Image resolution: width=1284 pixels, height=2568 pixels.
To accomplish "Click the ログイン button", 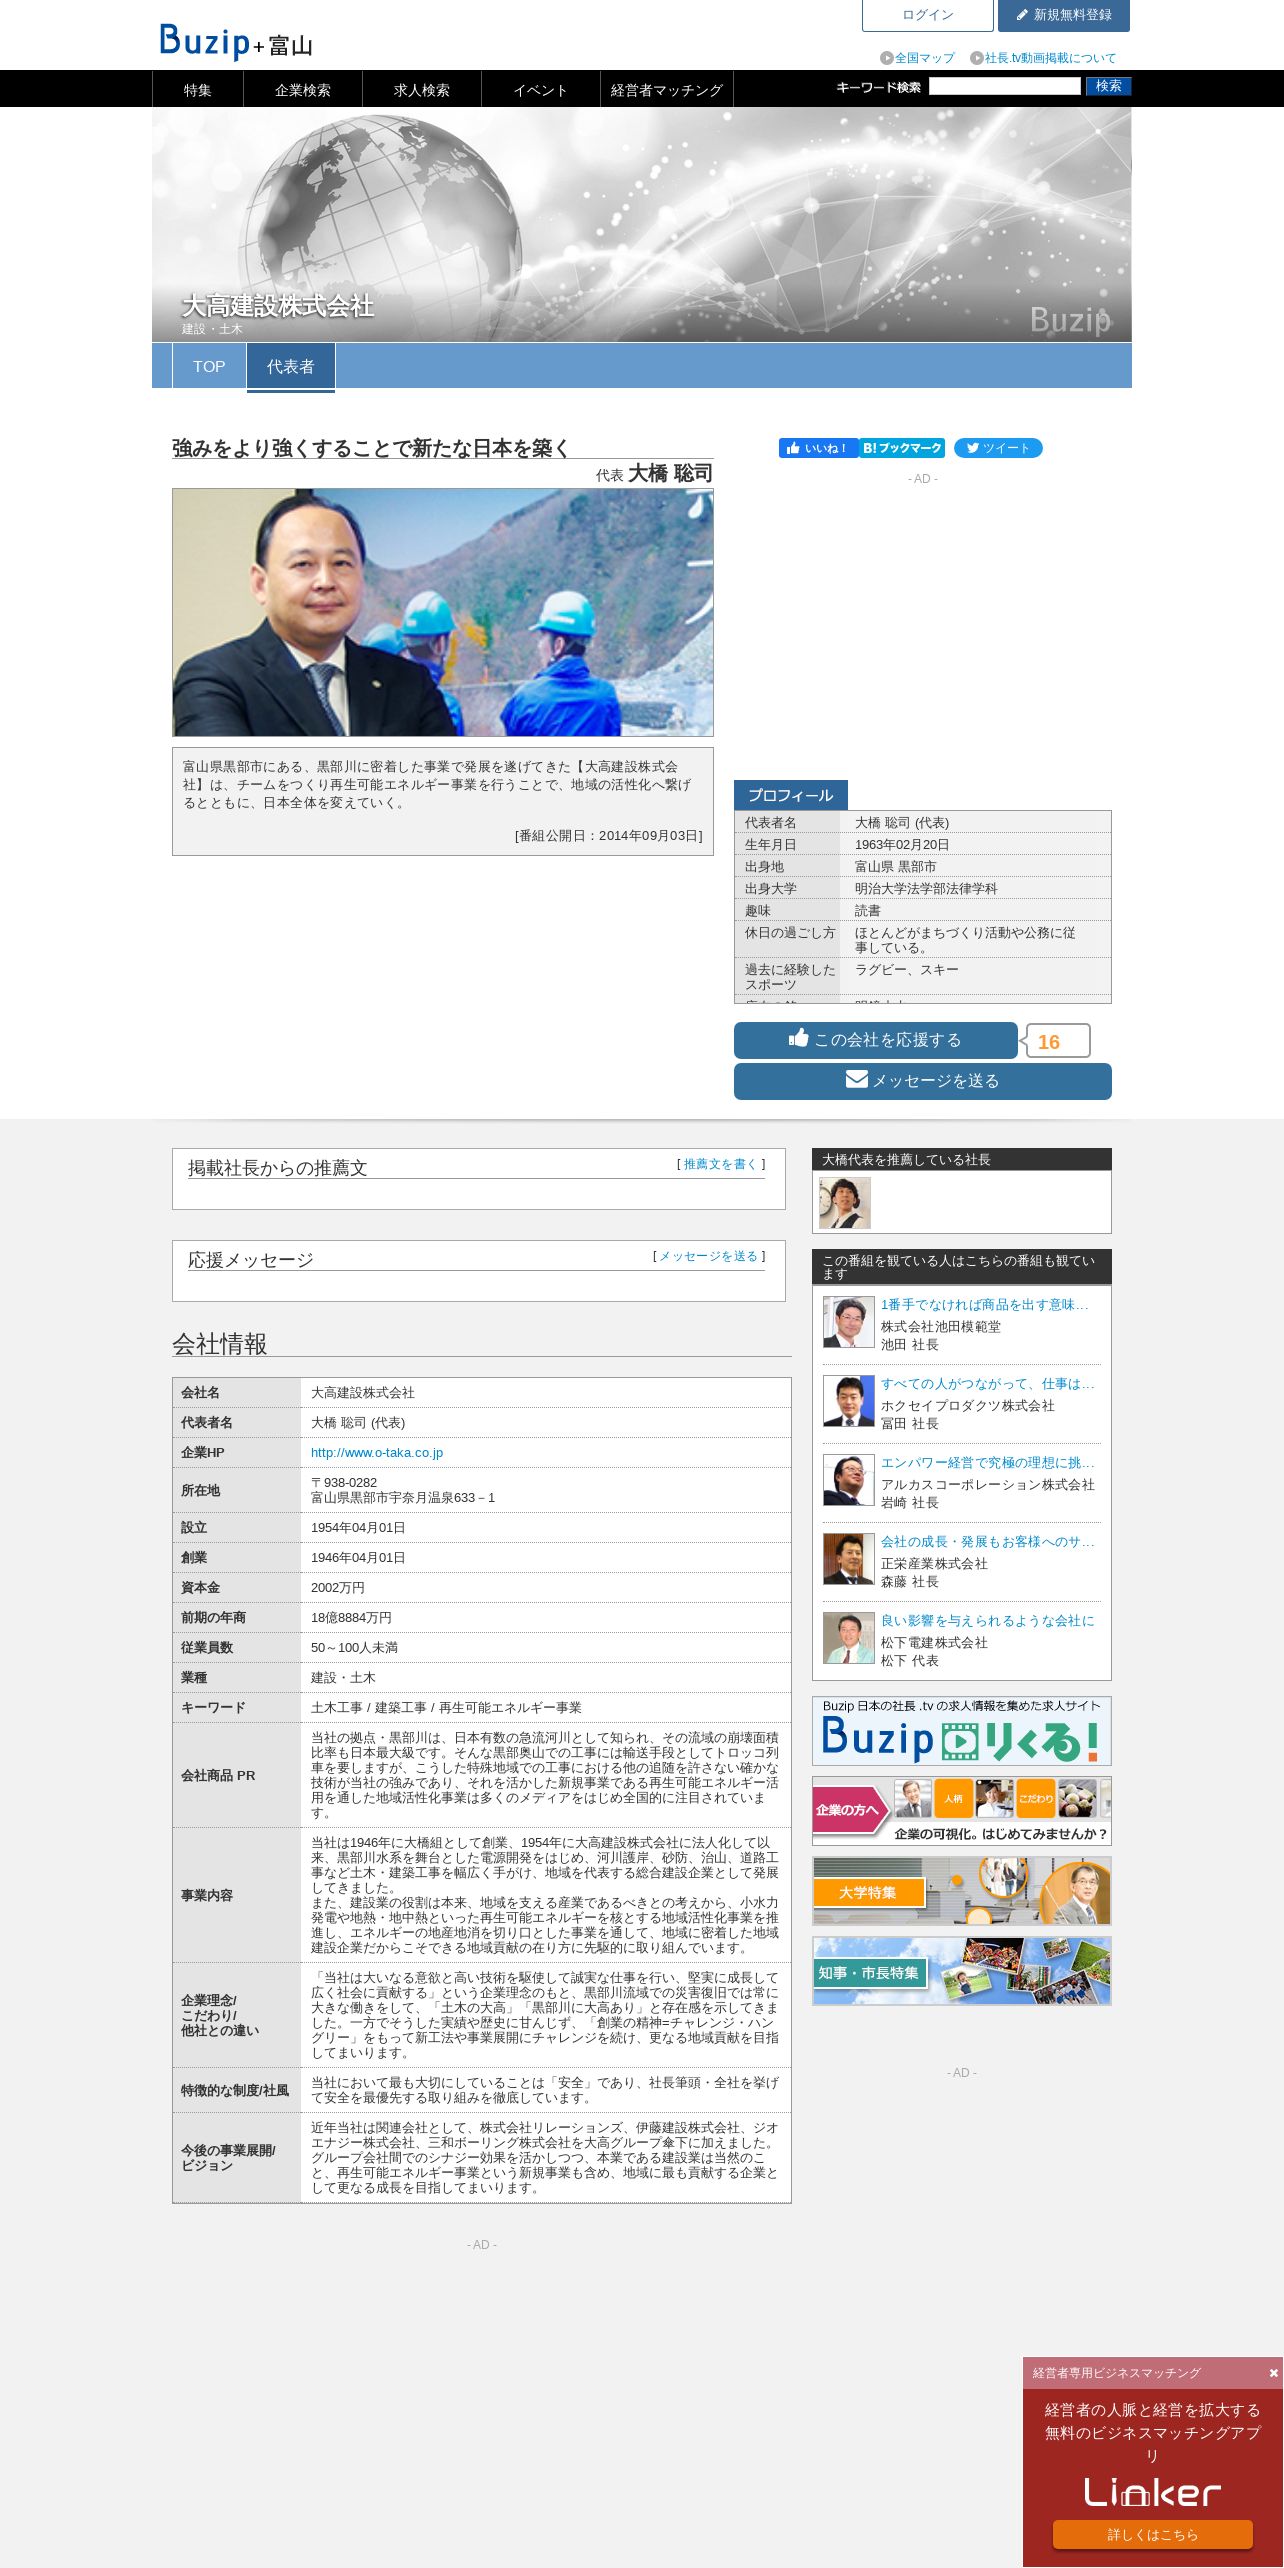I will coord(927,15).
